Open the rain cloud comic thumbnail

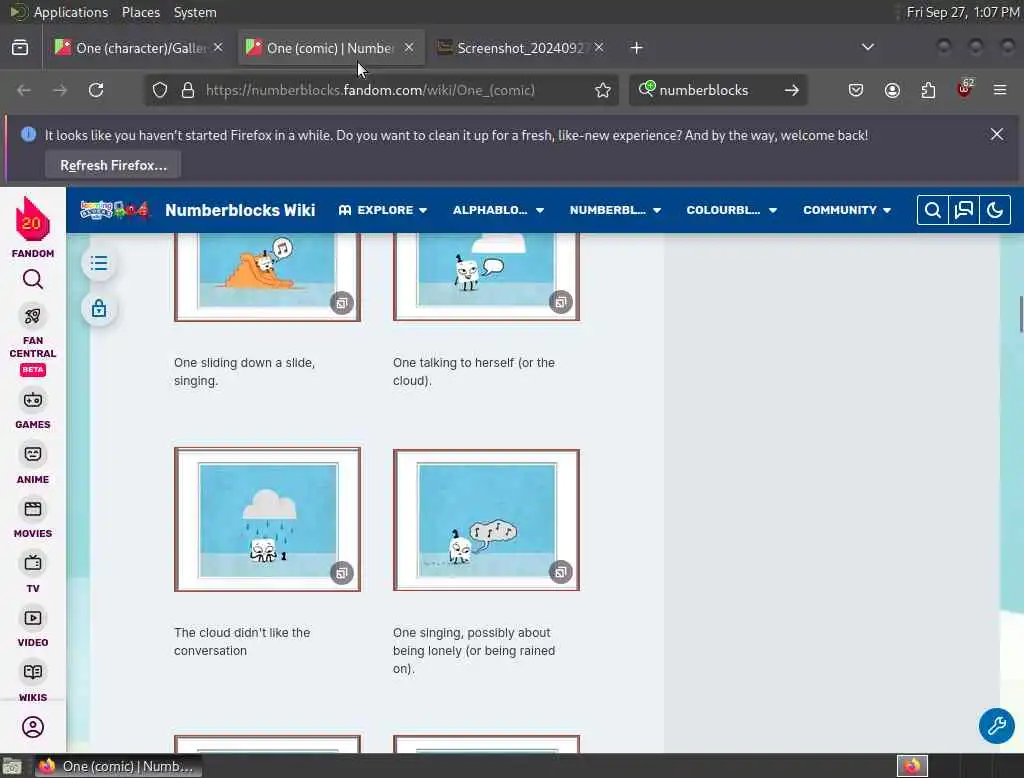tap(267, 520)
